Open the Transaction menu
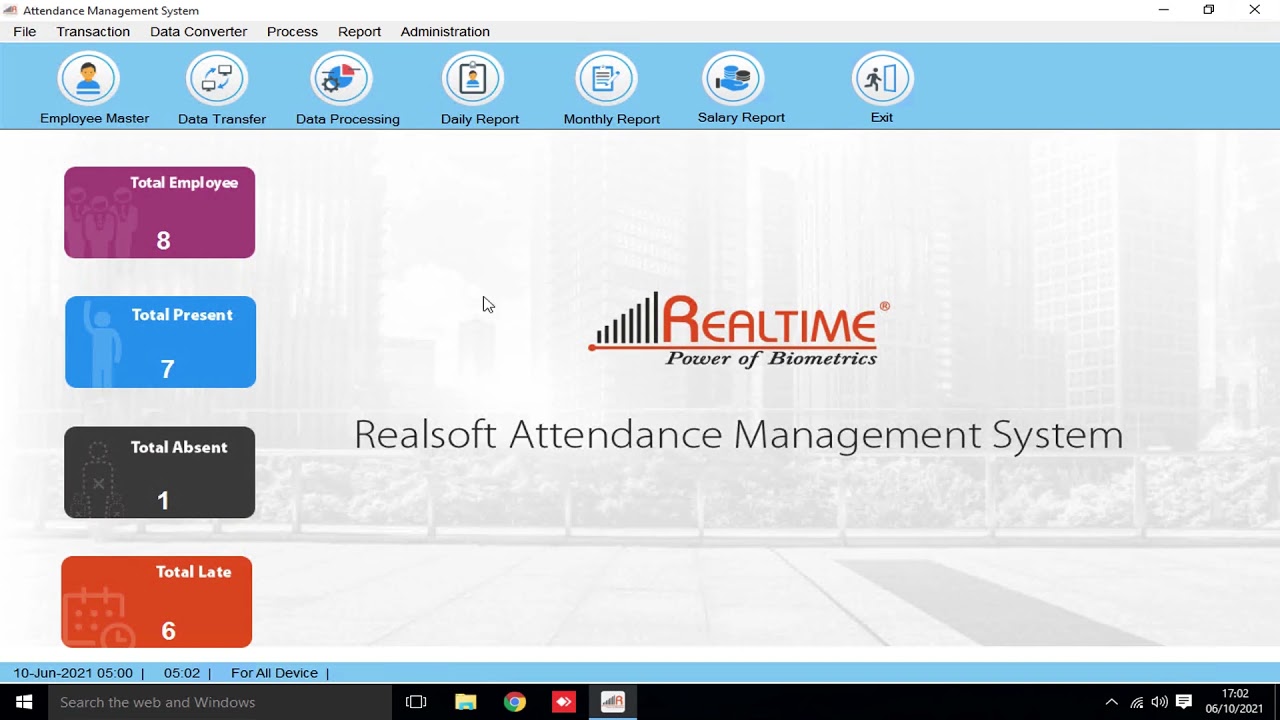This screenshot has height=720, width=1280. (93, 32)
